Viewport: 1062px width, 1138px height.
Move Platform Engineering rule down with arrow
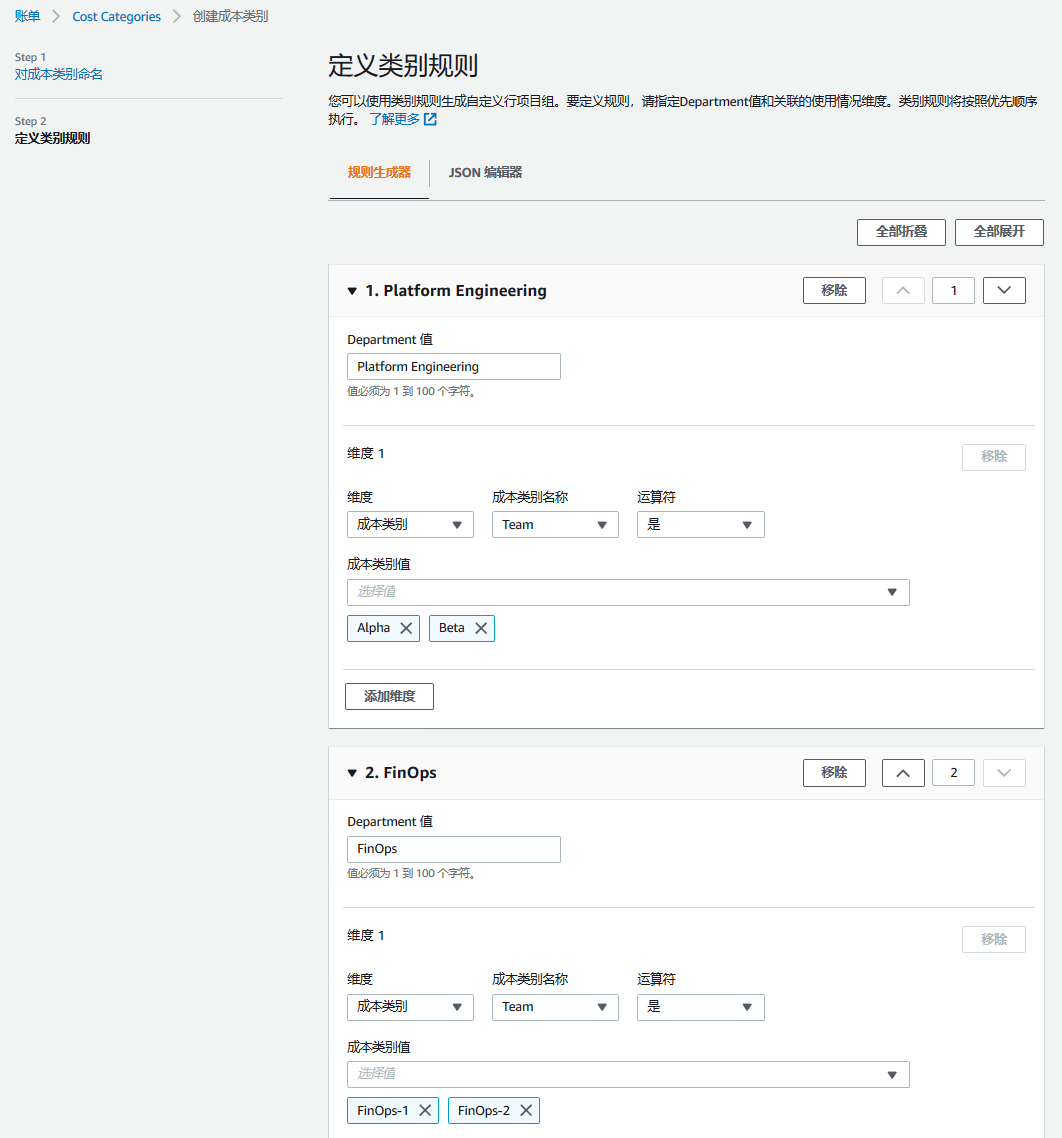pyautogui.click(x=1004, y=291)
